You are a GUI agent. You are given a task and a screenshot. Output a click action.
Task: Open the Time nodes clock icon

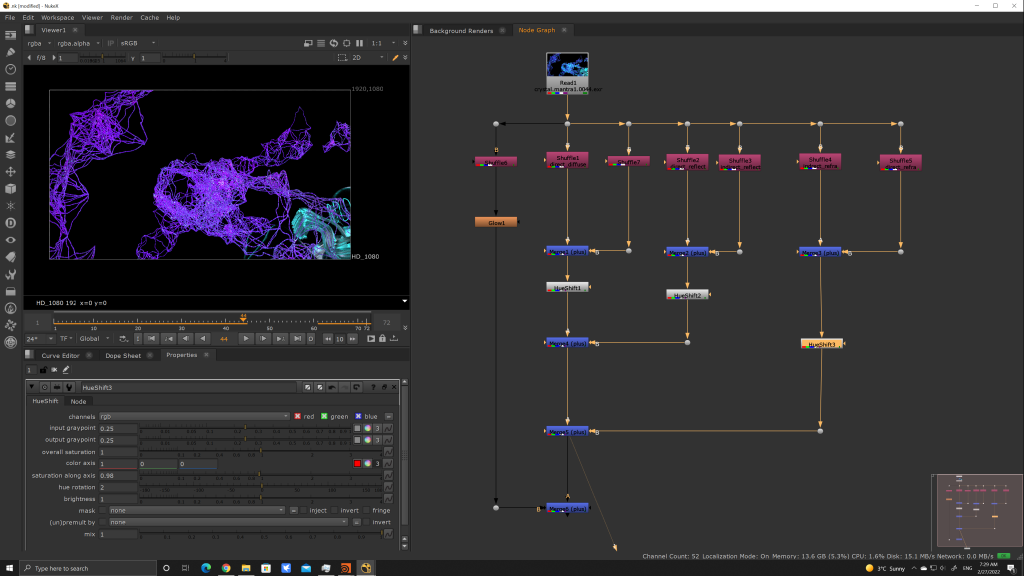[10, 69]
